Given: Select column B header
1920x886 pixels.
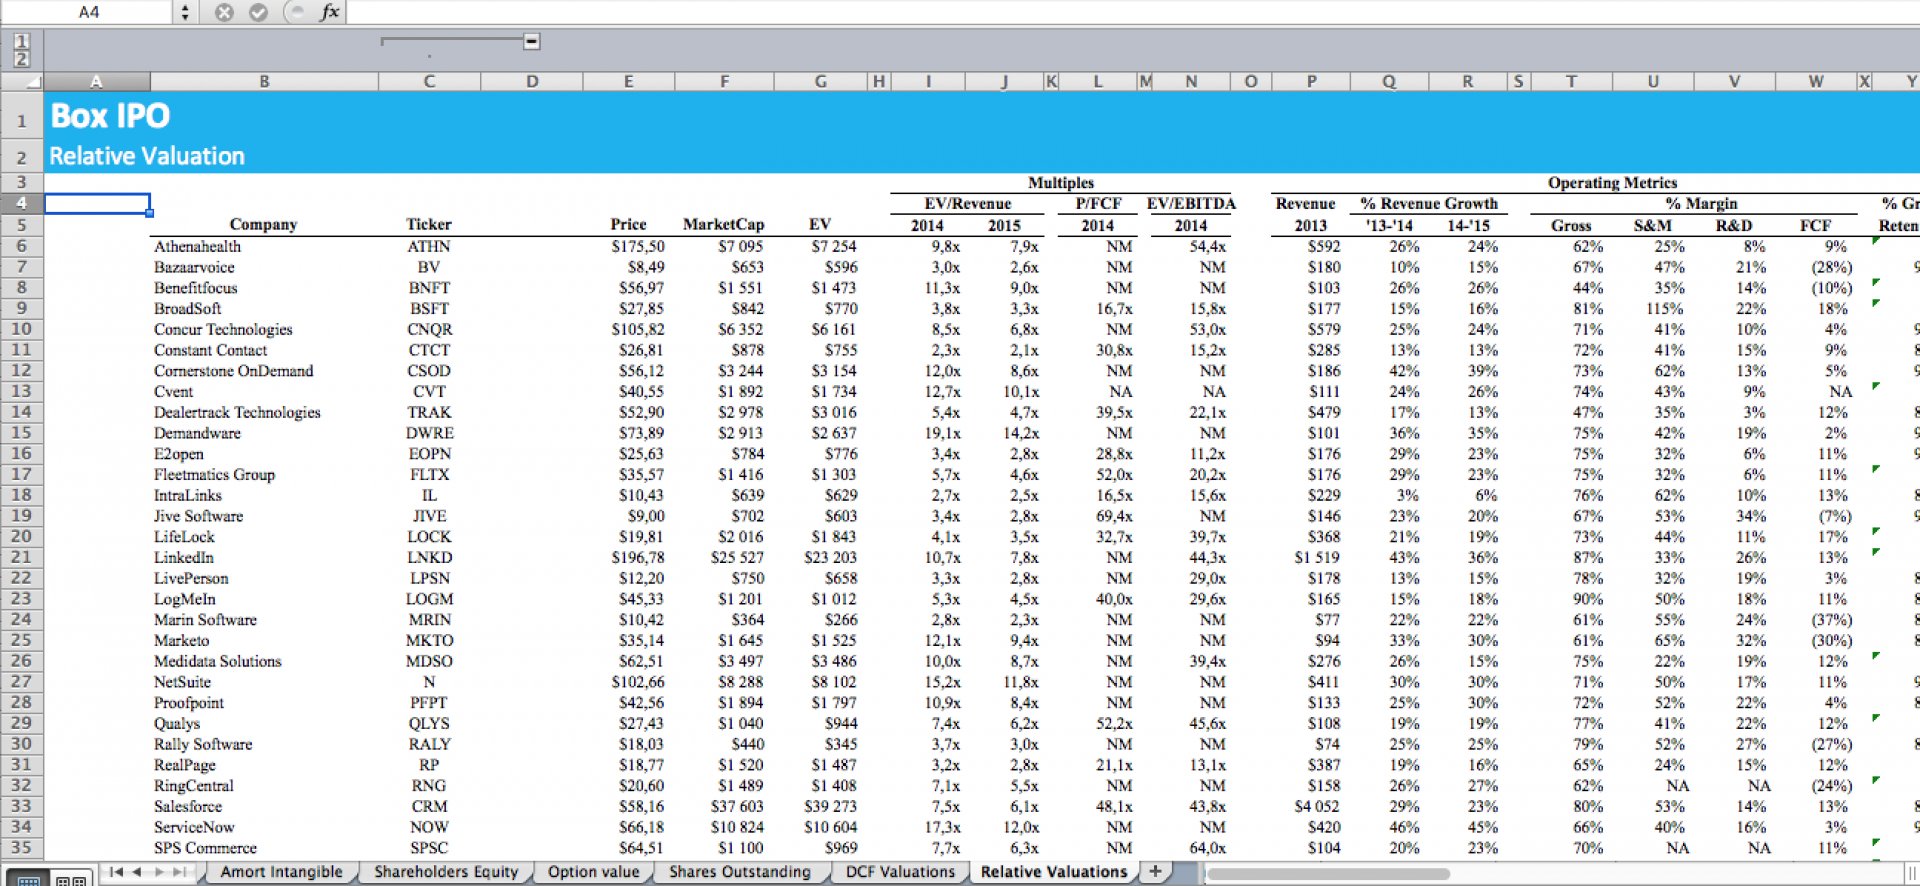Looking at the screenshot, I should click(265, 81).
